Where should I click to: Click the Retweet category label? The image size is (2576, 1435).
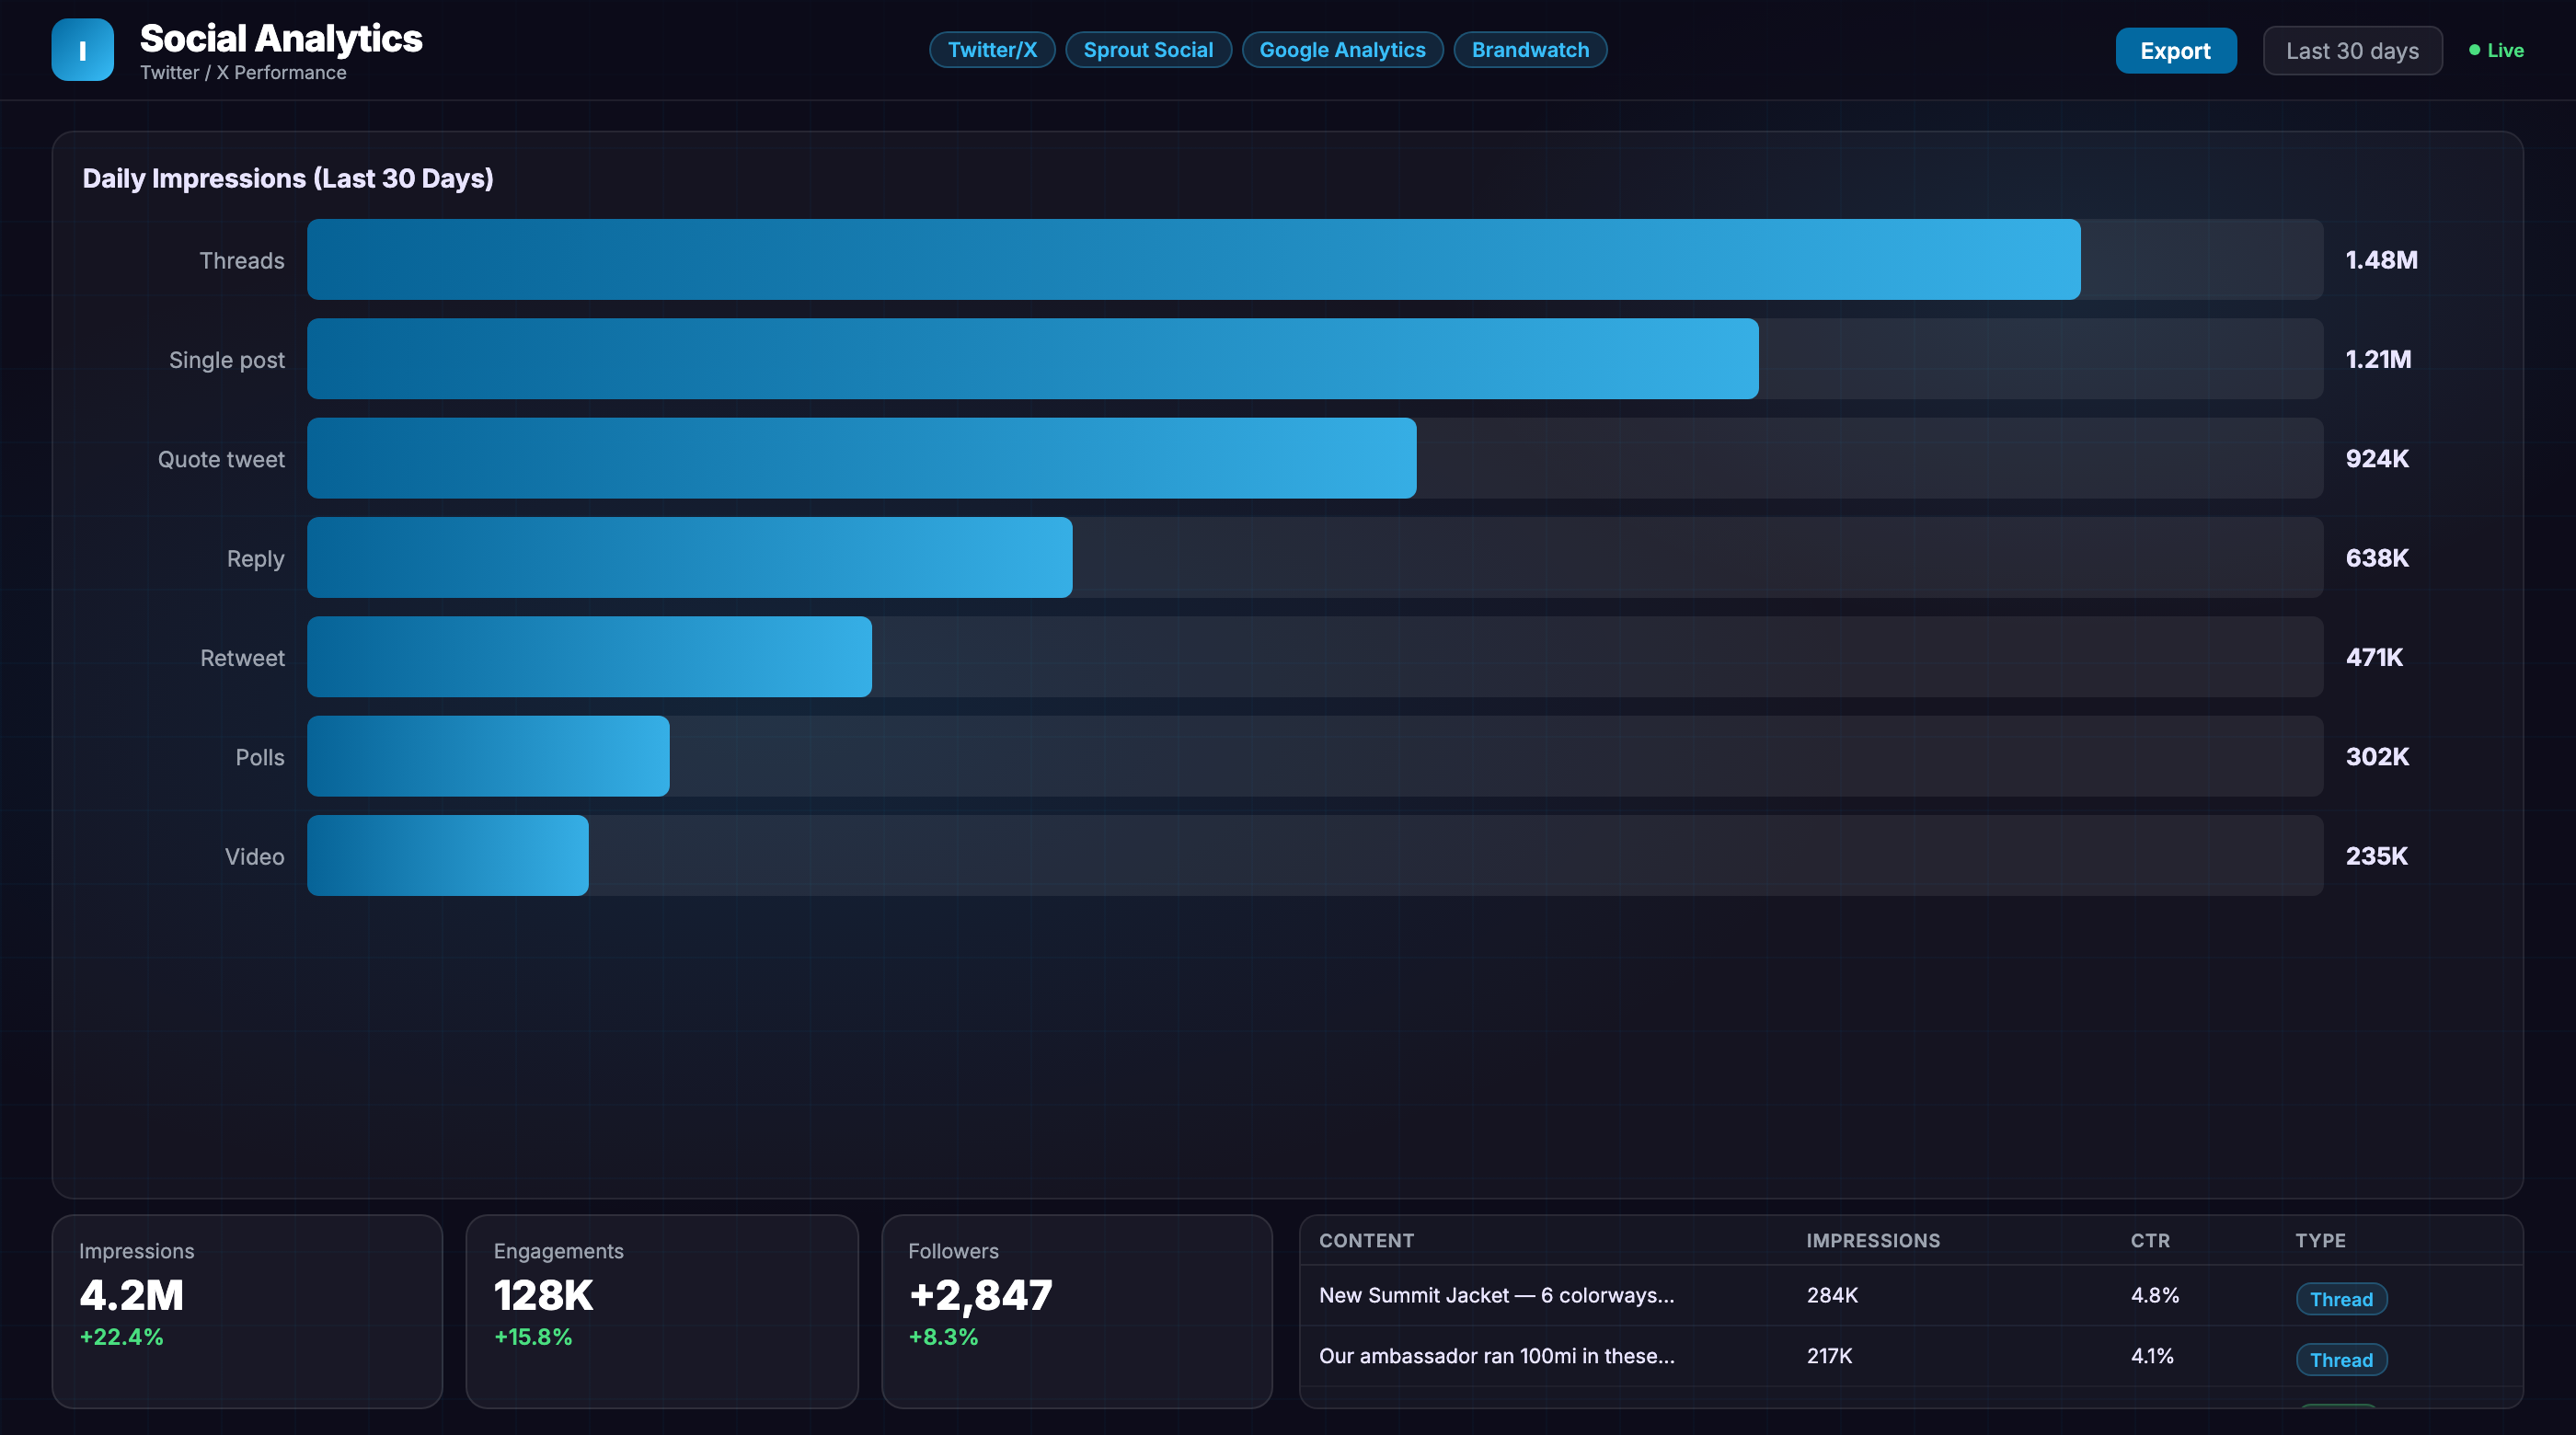click(x=242, y=658)
